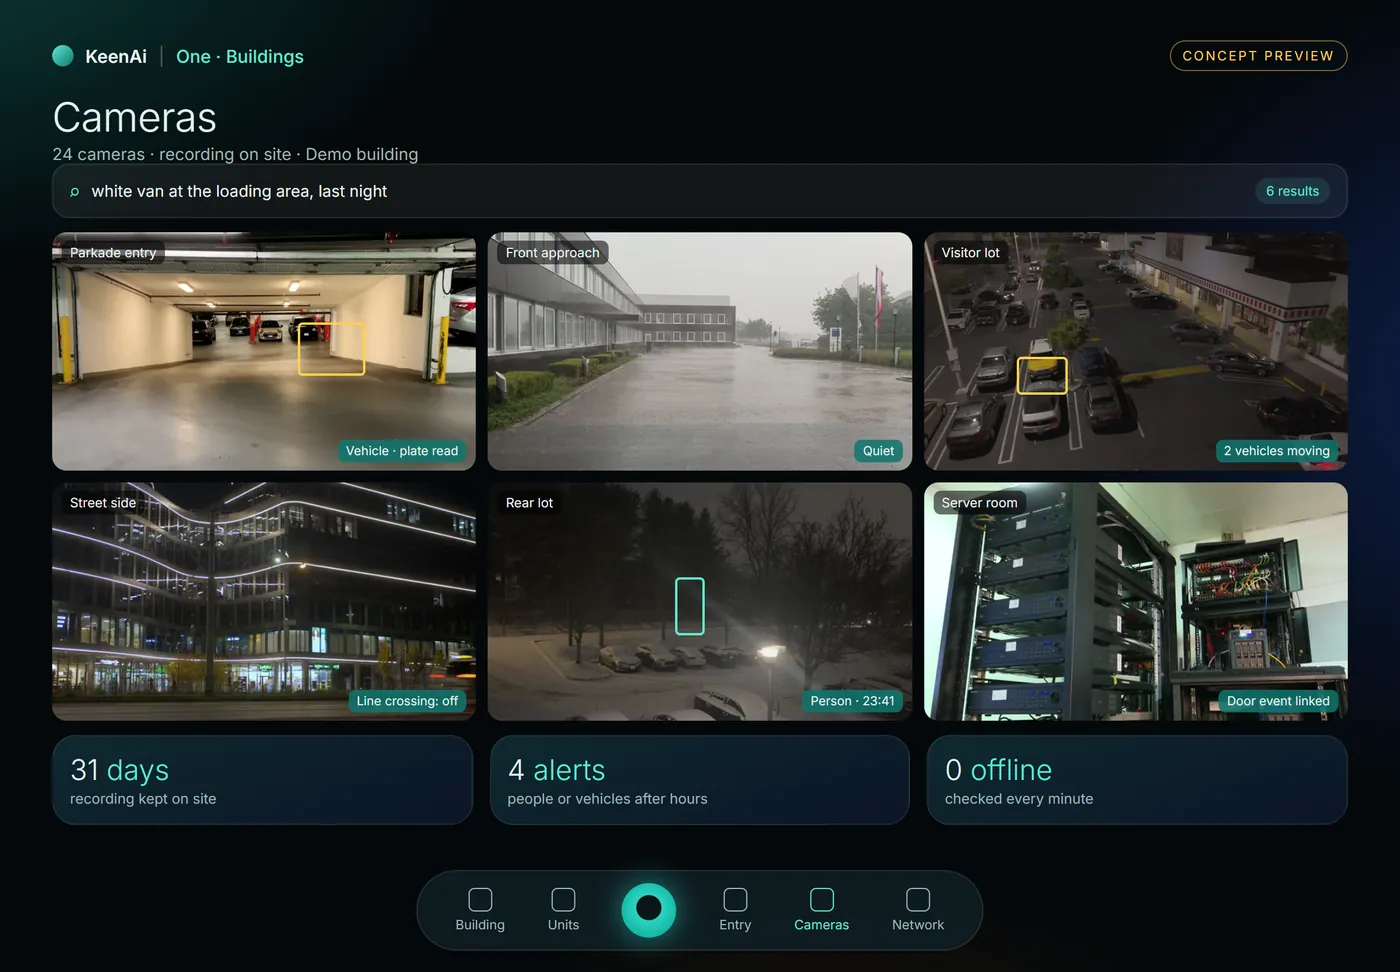Click the search magnifier icon

pyautogui.click(x=74, y=191)
